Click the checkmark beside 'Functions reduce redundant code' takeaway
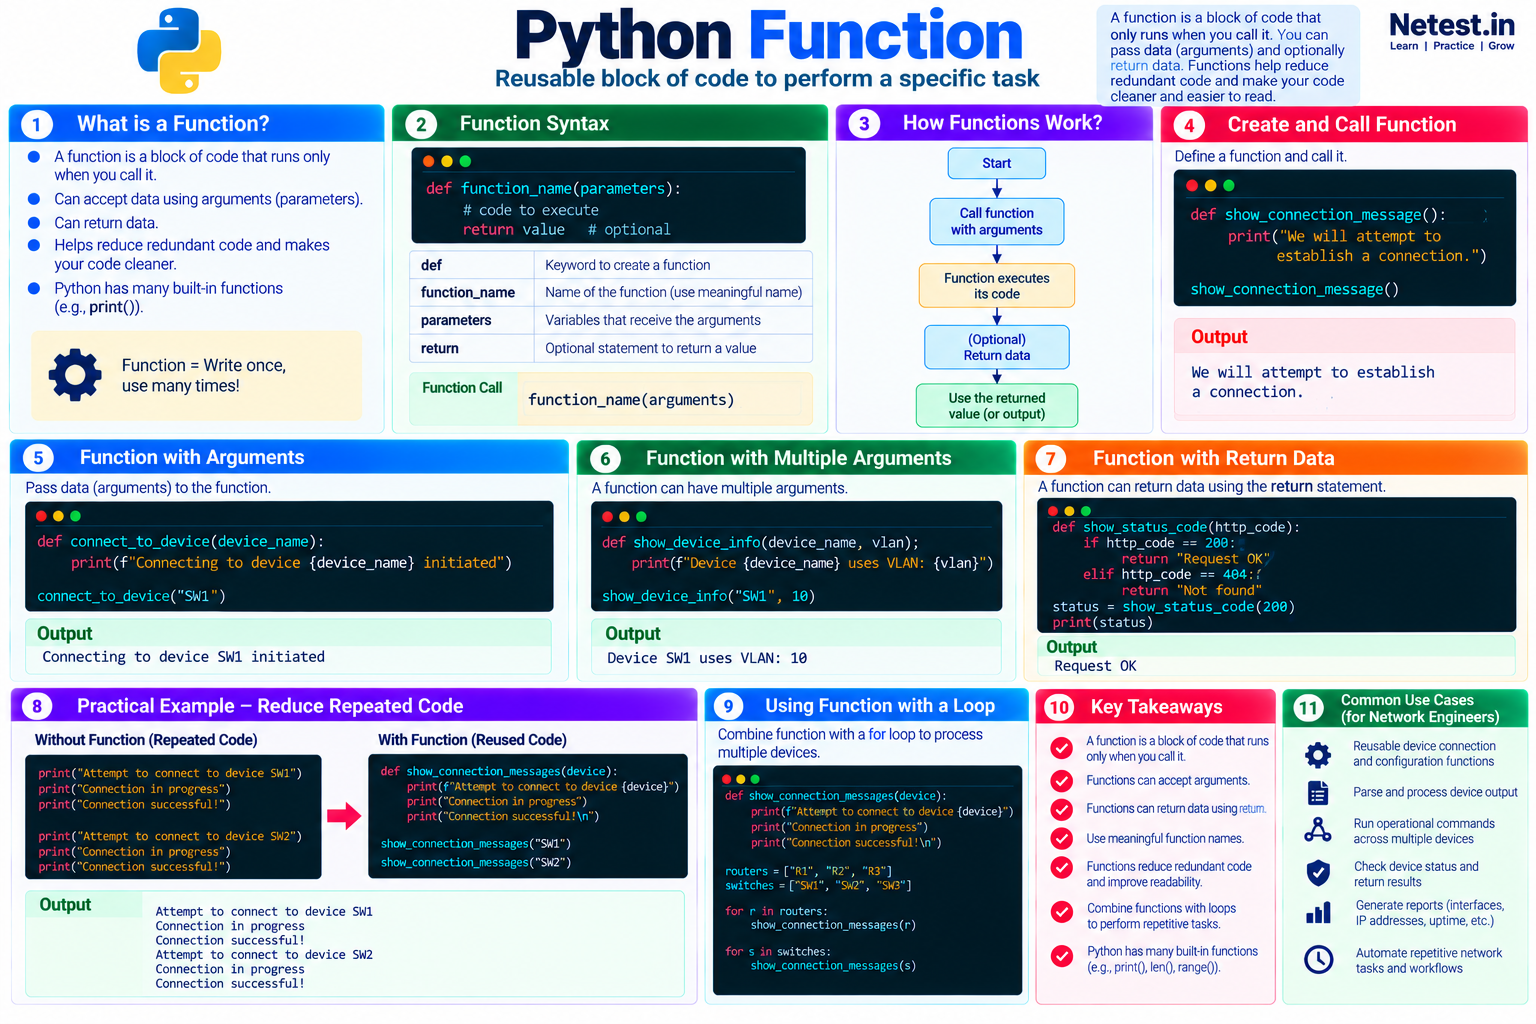Screen dimensions: 1536x1024 point(1062,868)
